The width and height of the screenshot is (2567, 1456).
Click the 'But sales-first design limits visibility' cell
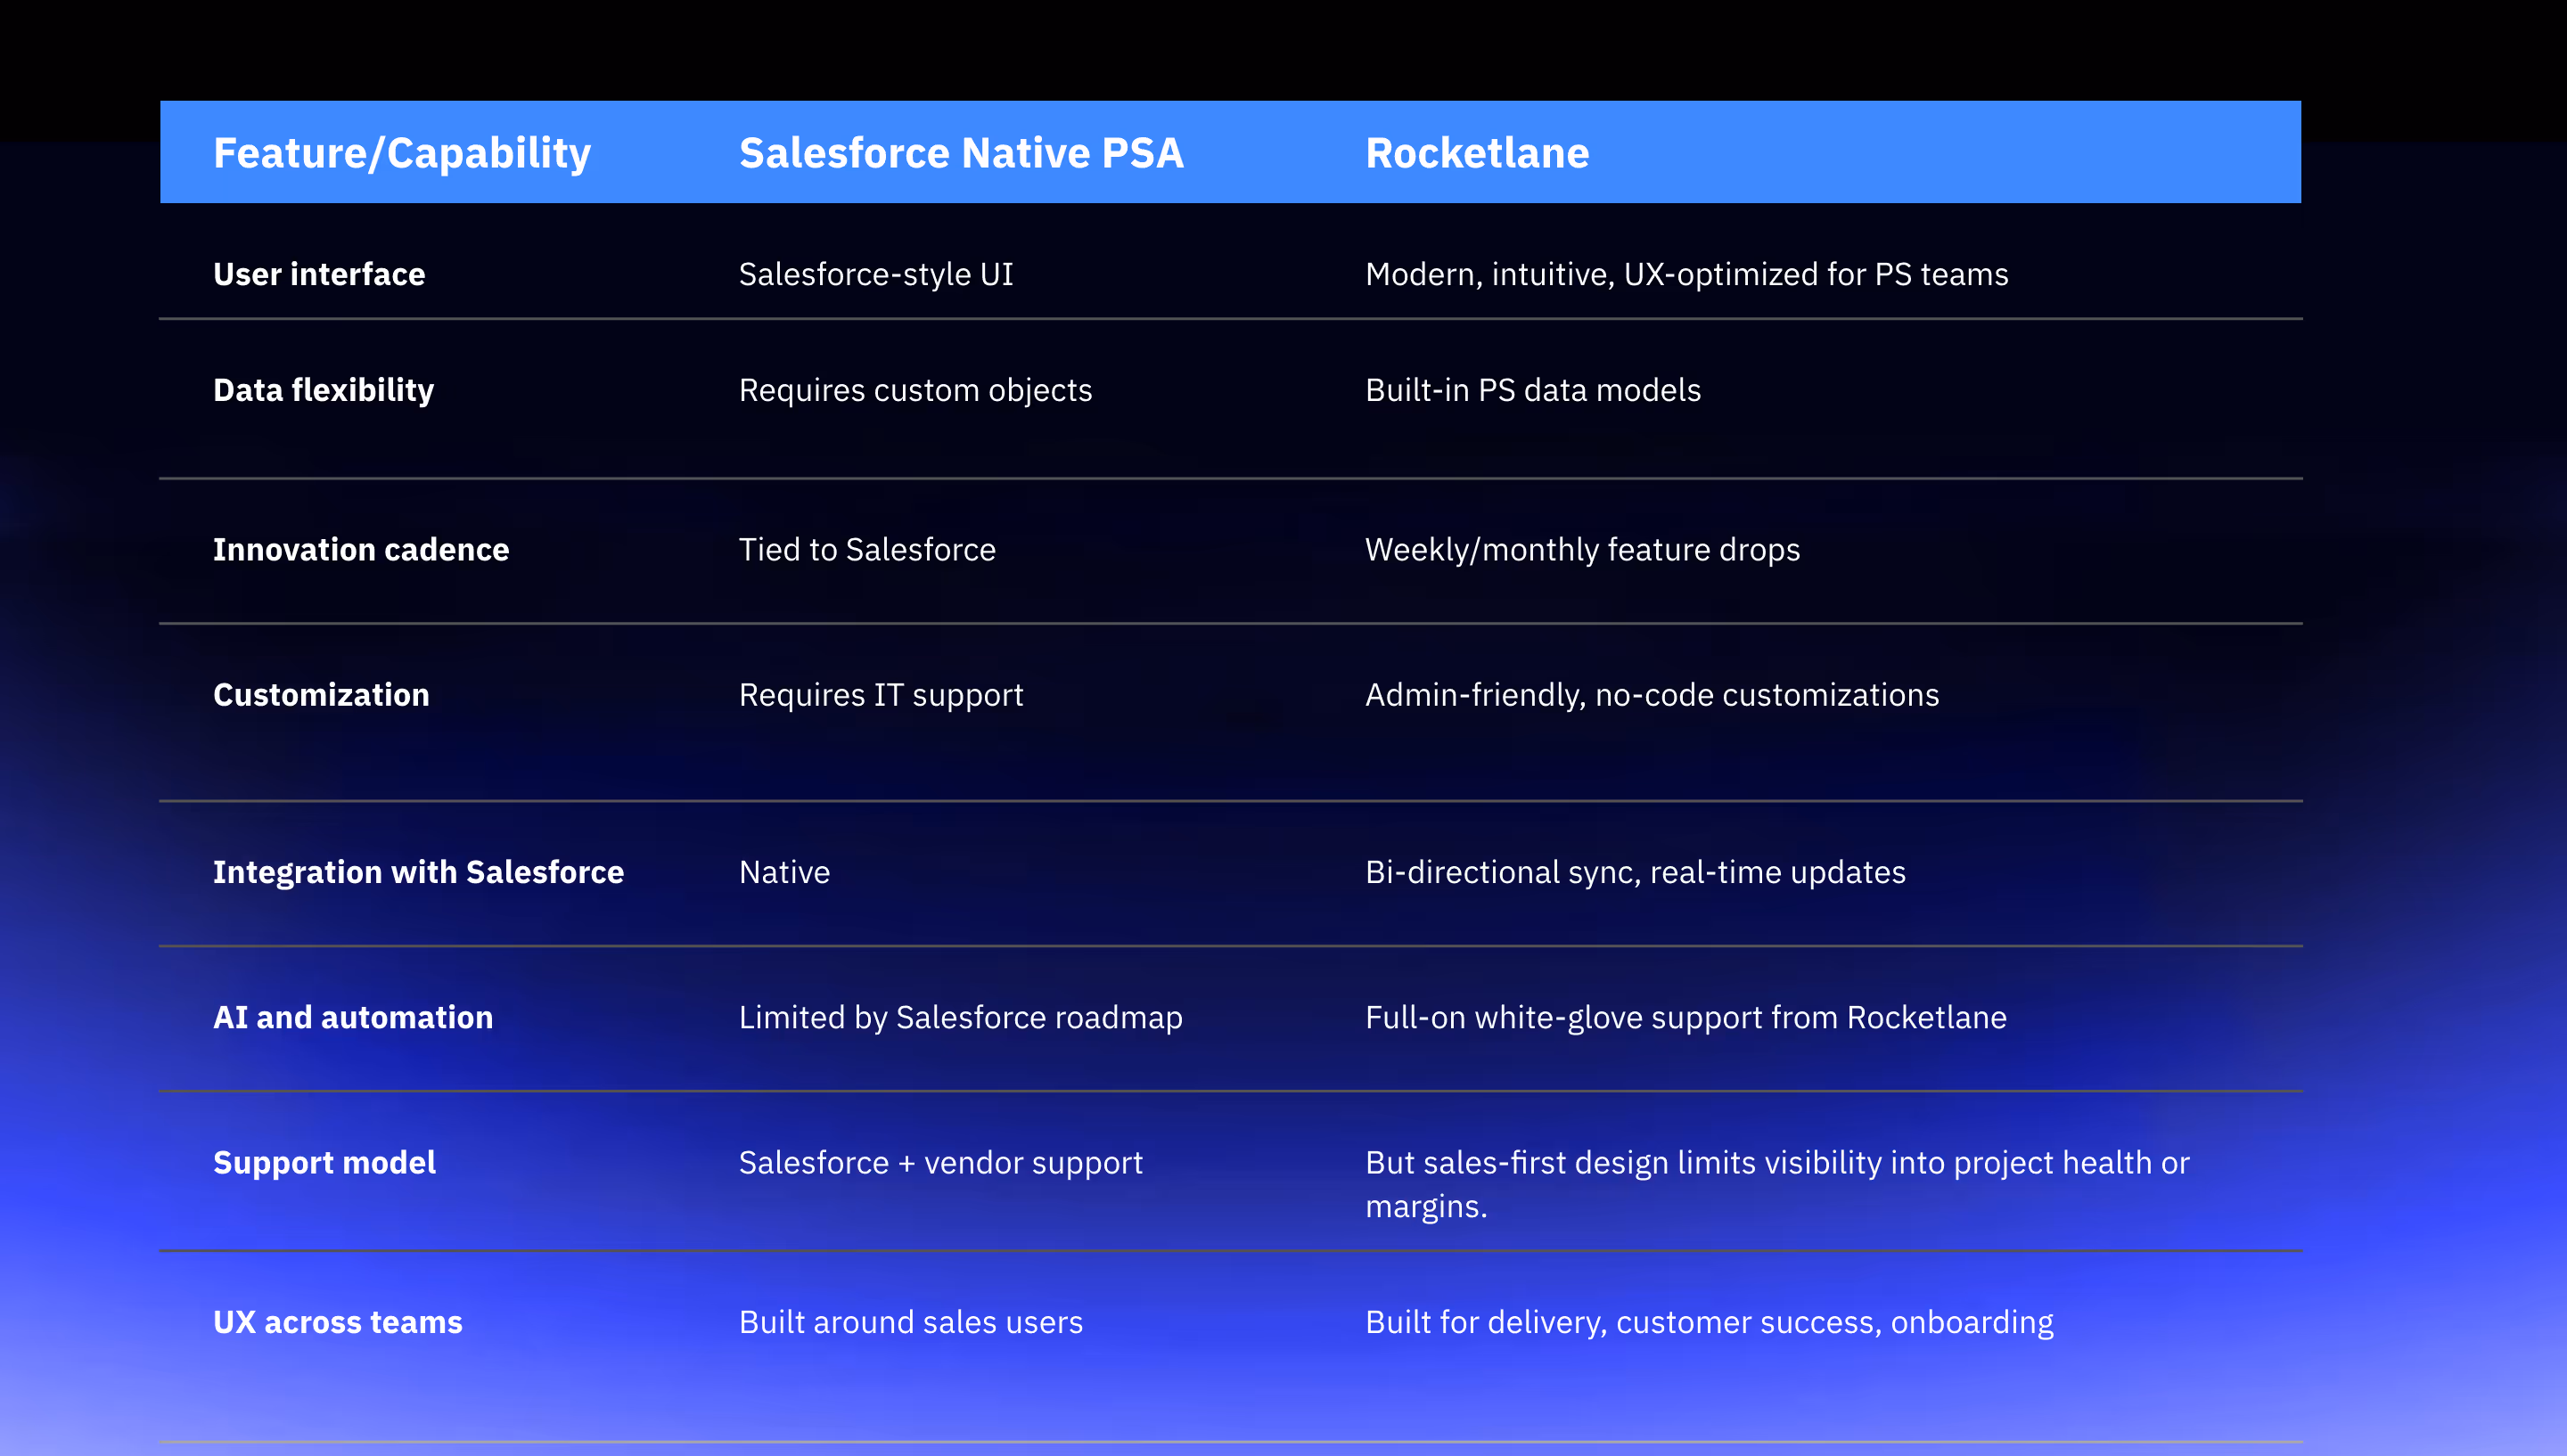(x=1777, y=1184)
